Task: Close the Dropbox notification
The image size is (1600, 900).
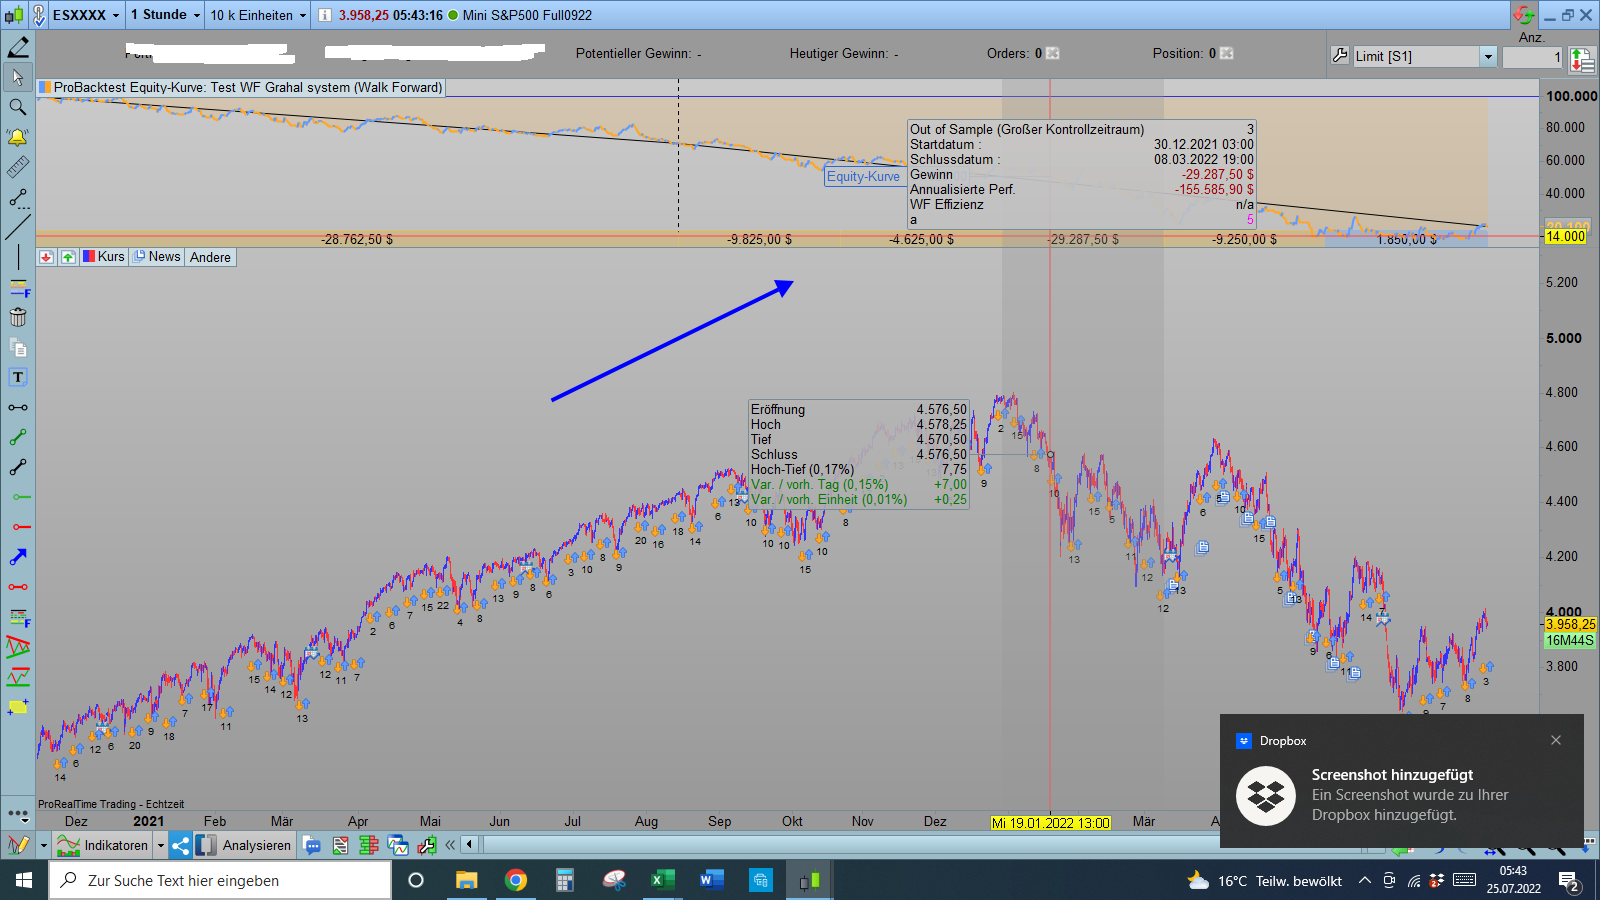Action: click(1556, 740)
